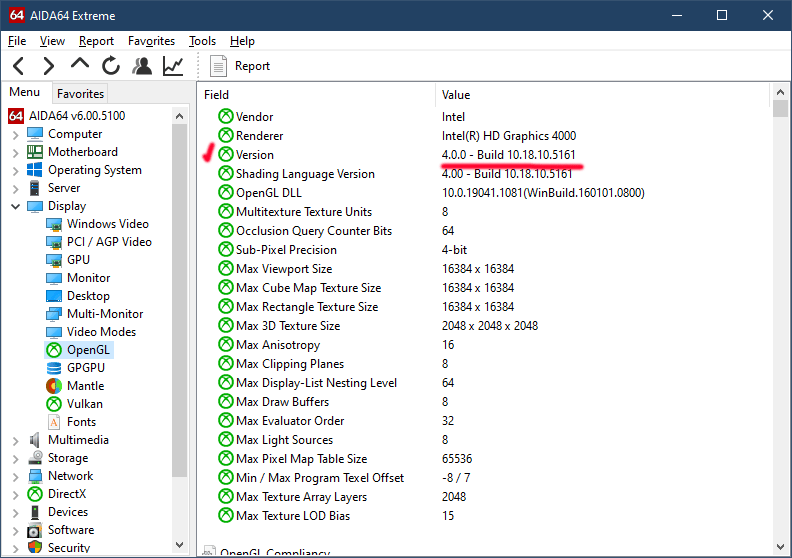Click the report panel scroll-up arrow
Viewport: 792px width, 558px height.
780,92
